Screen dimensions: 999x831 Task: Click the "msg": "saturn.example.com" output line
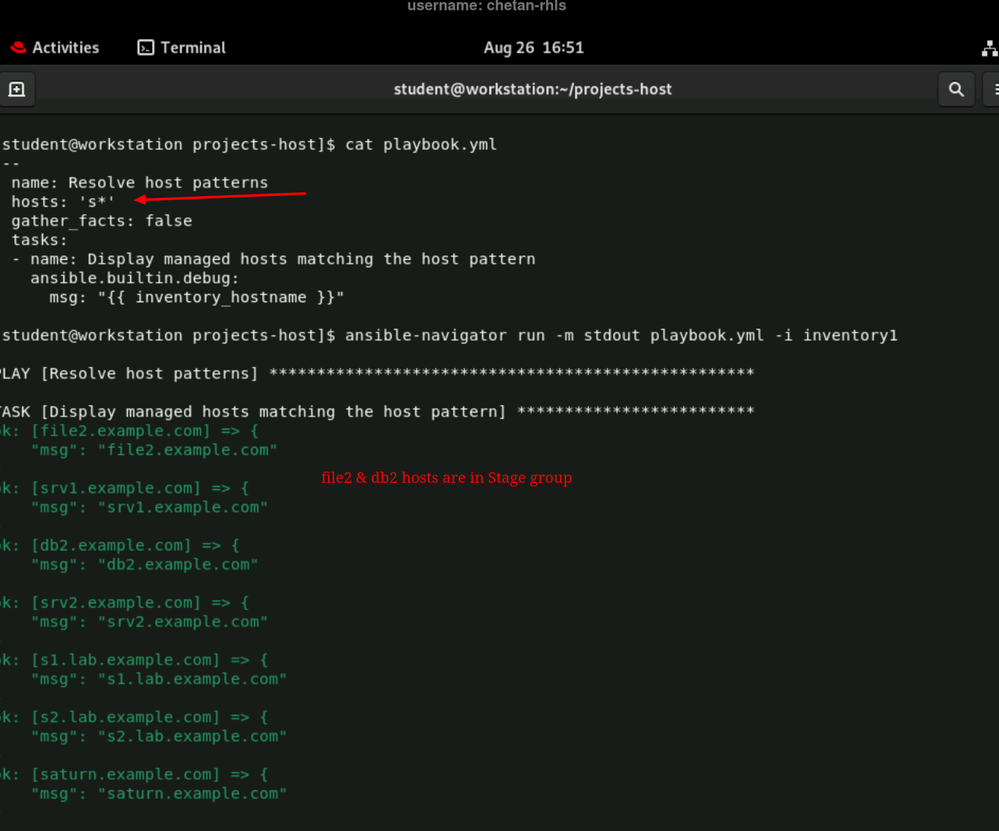coord(159,793)
